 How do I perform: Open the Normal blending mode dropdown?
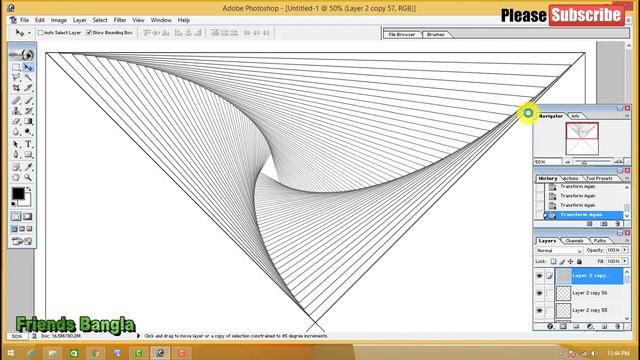[559, 251]
